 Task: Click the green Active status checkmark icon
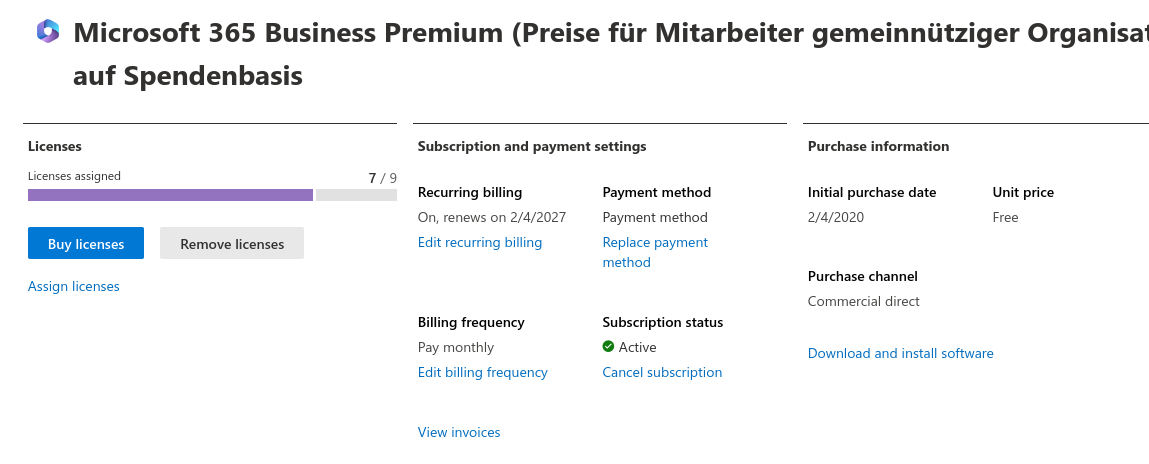pyautogui.click(x=608, y=347)
